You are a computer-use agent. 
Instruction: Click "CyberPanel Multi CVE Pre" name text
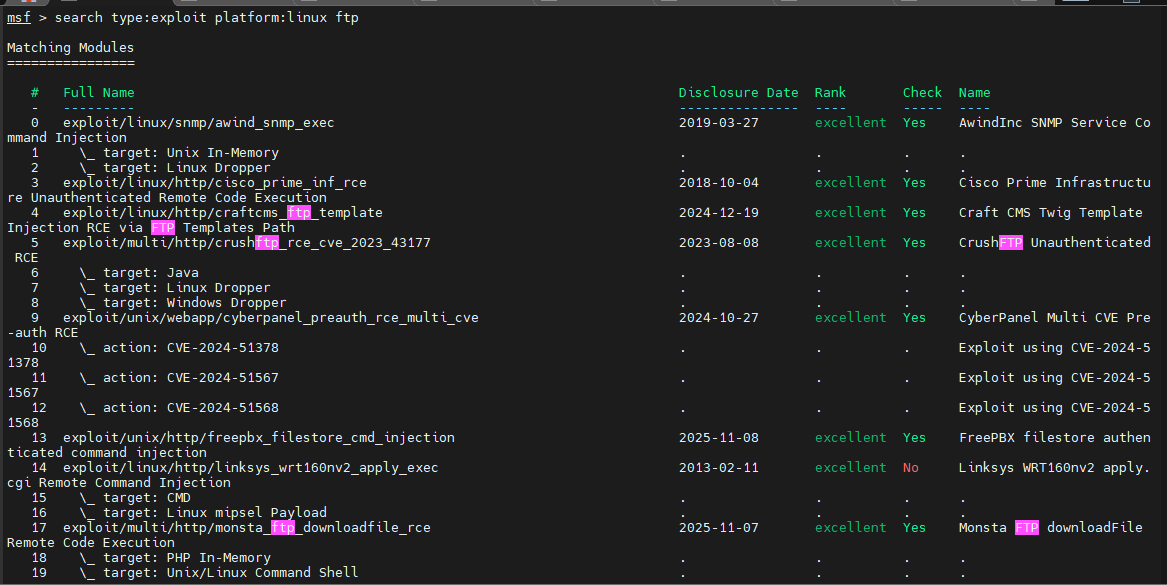coord(1055,318)
